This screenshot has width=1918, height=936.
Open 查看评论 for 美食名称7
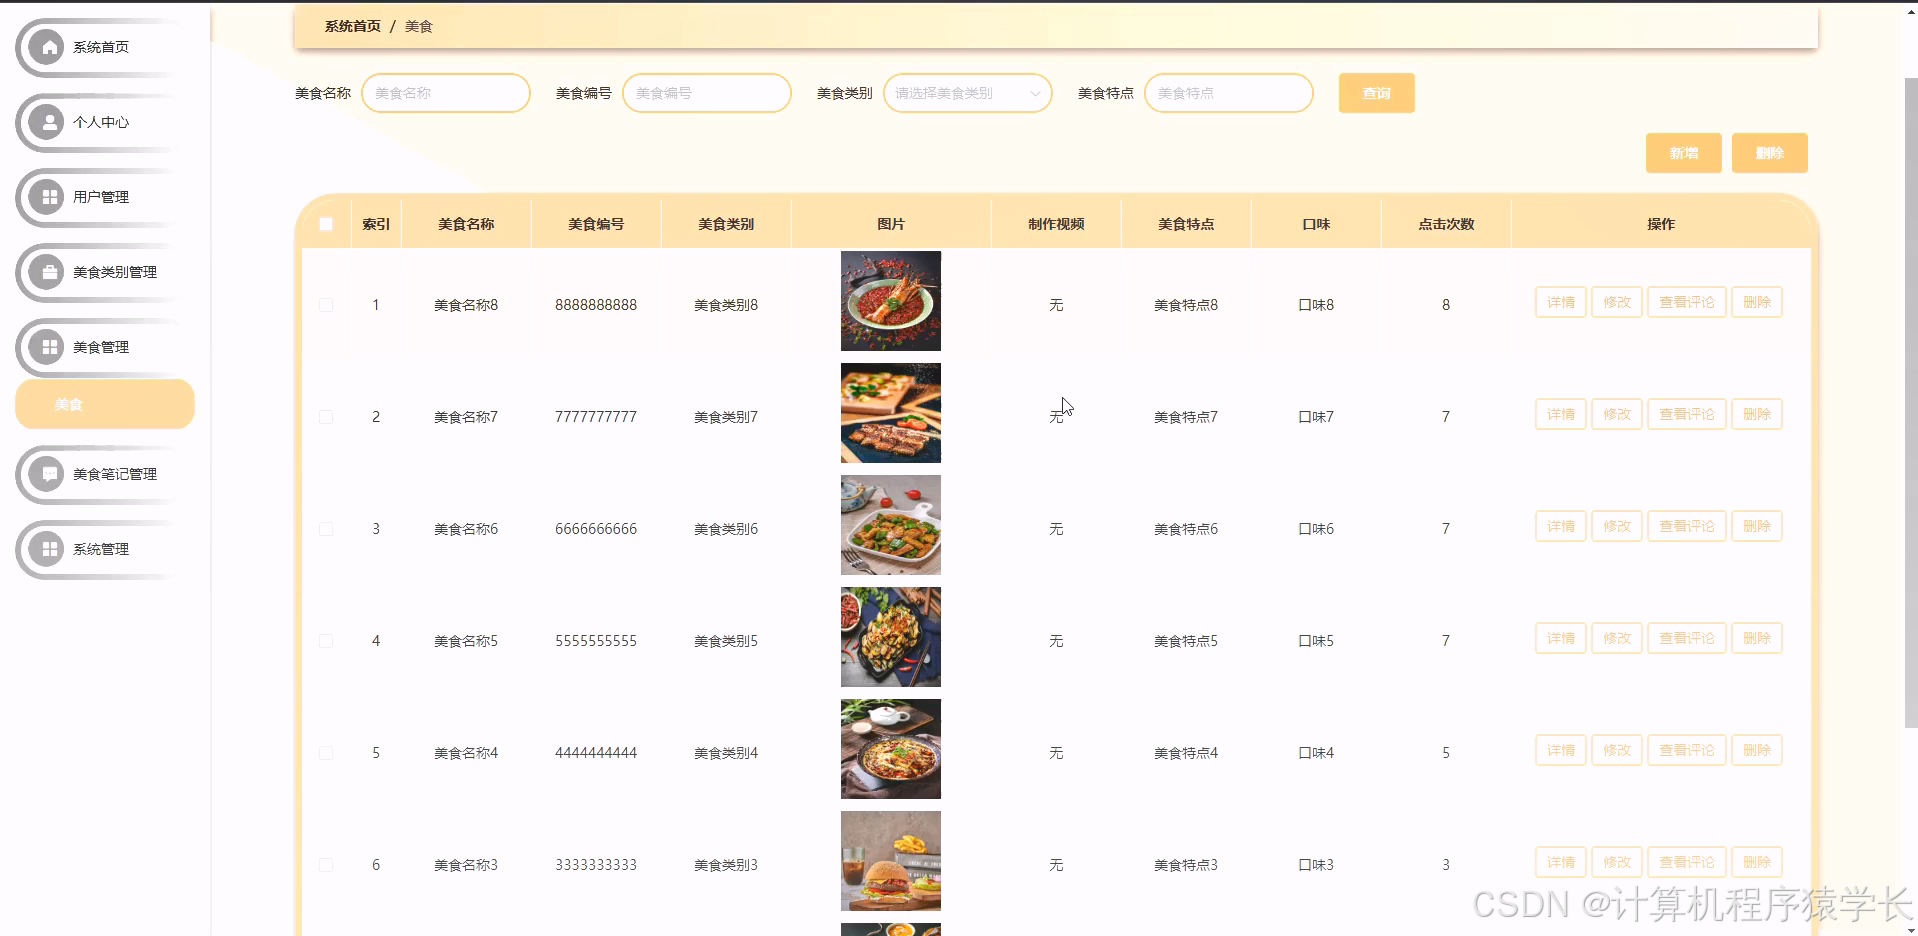tap(1685, 413)
